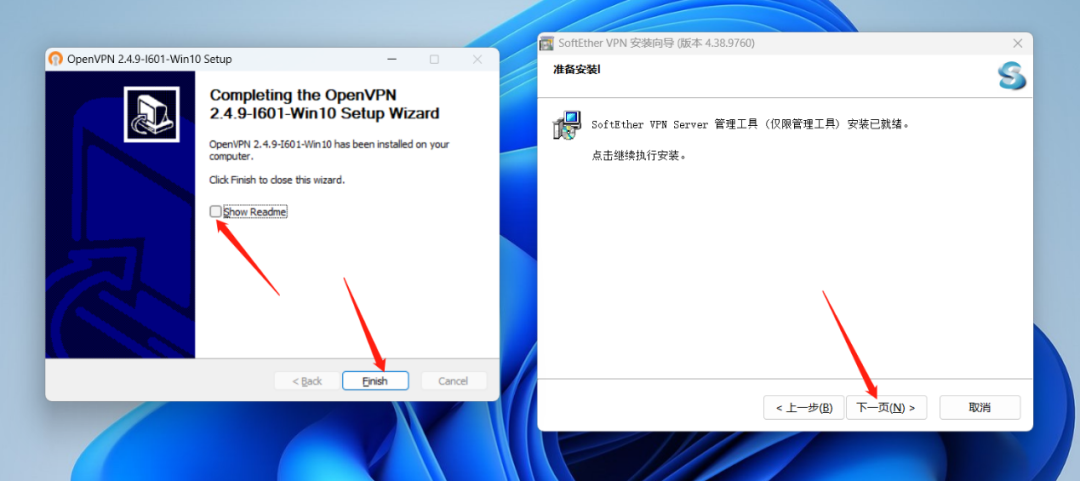Click the Cancel button in OpenVPN Setup
The image size is (1080, 481).
point(453,380)
